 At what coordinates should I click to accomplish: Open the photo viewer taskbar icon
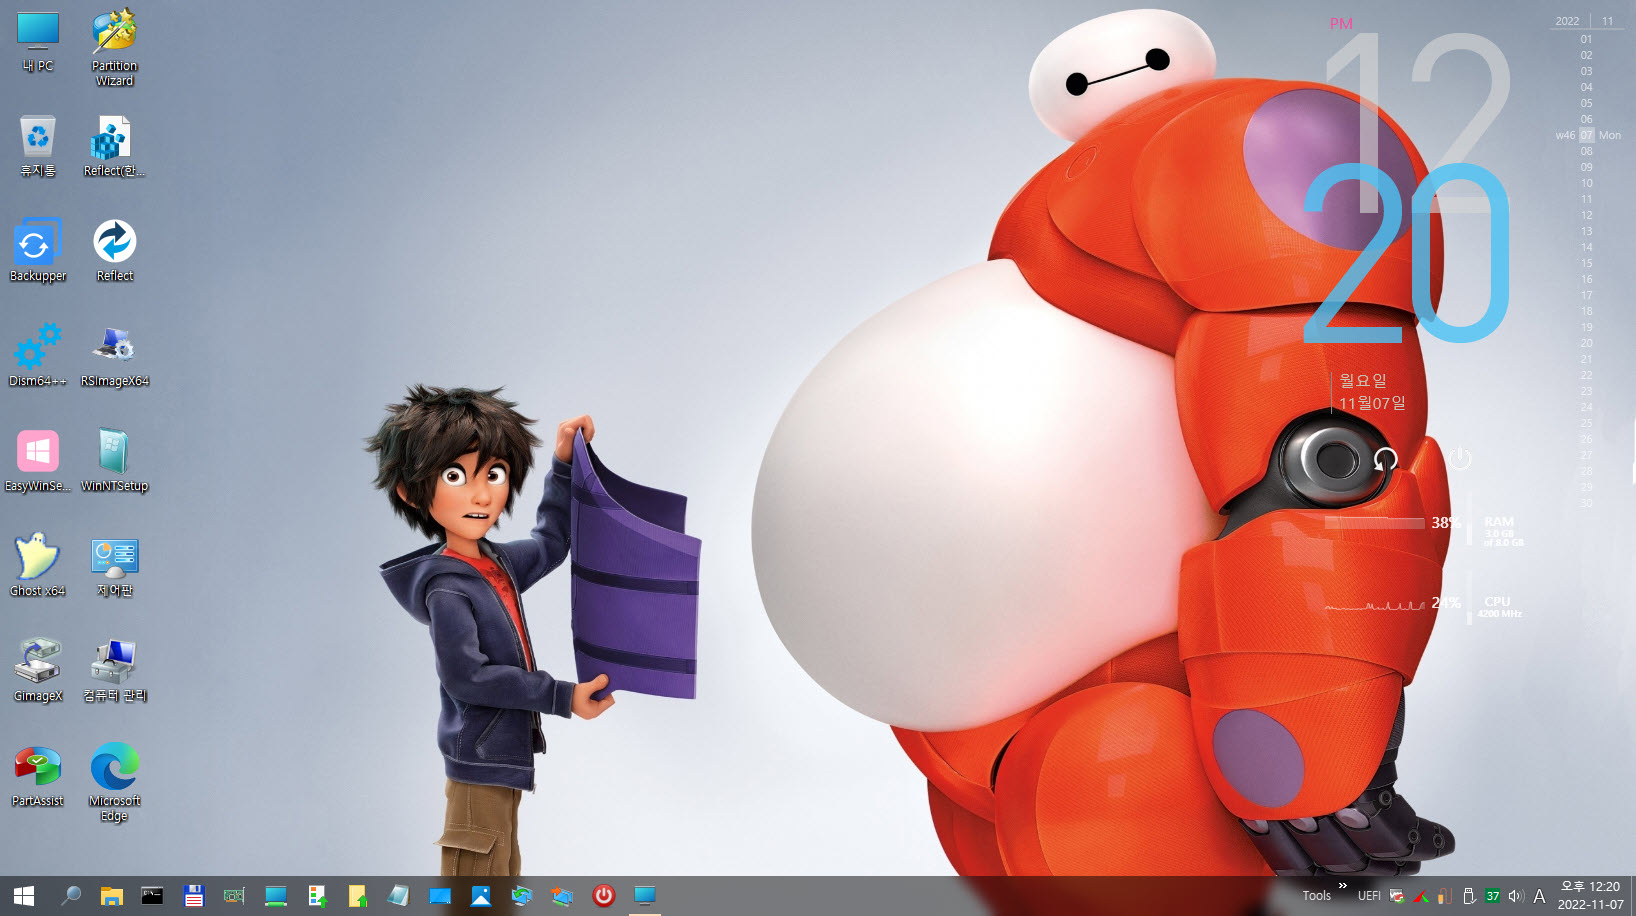(481, 896)
